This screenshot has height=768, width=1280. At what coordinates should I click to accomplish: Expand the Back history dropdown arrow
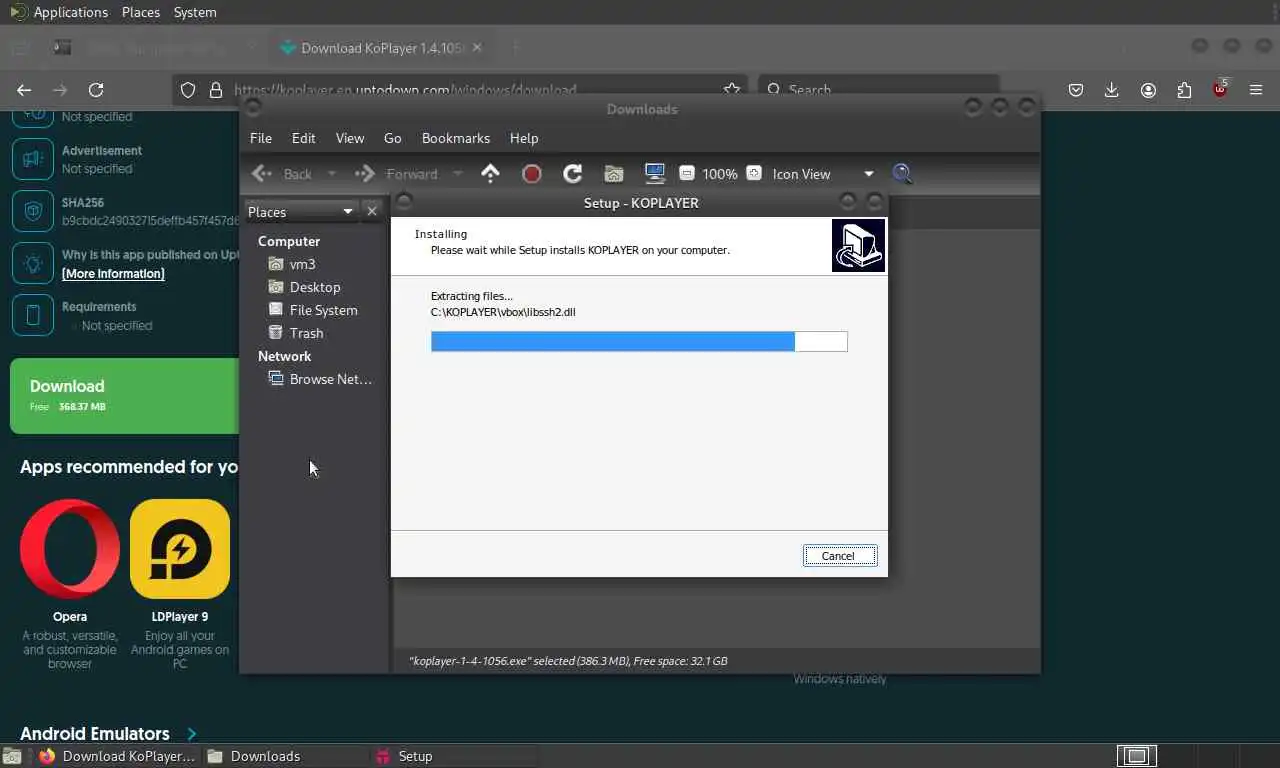[x=332, y=174]
